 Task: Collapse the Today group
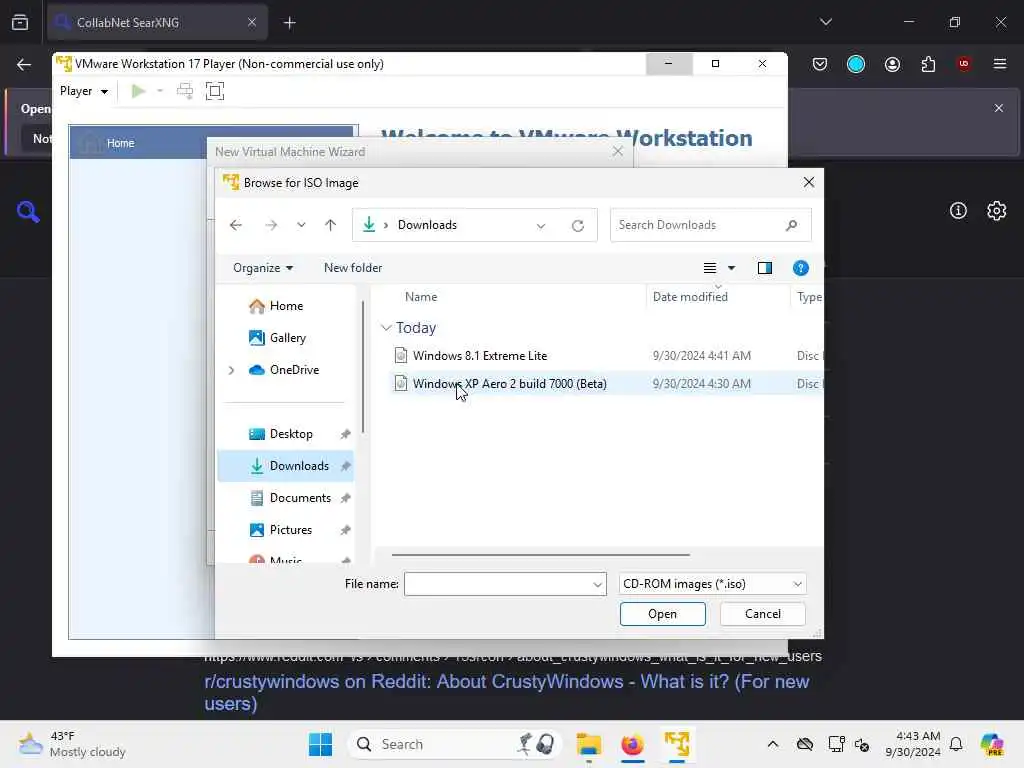pyautogui.click(x=386, y=328)
